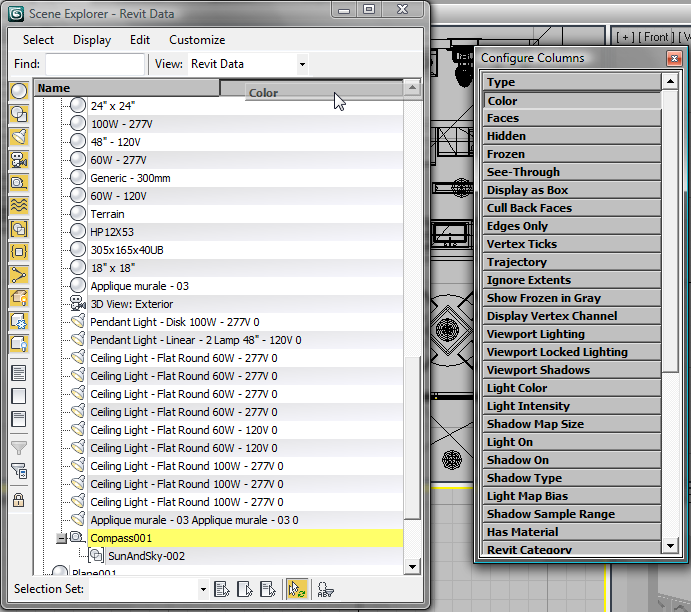691x612 pixels.
Task: Toggle Display Groups filter icon
Action: 19,229
